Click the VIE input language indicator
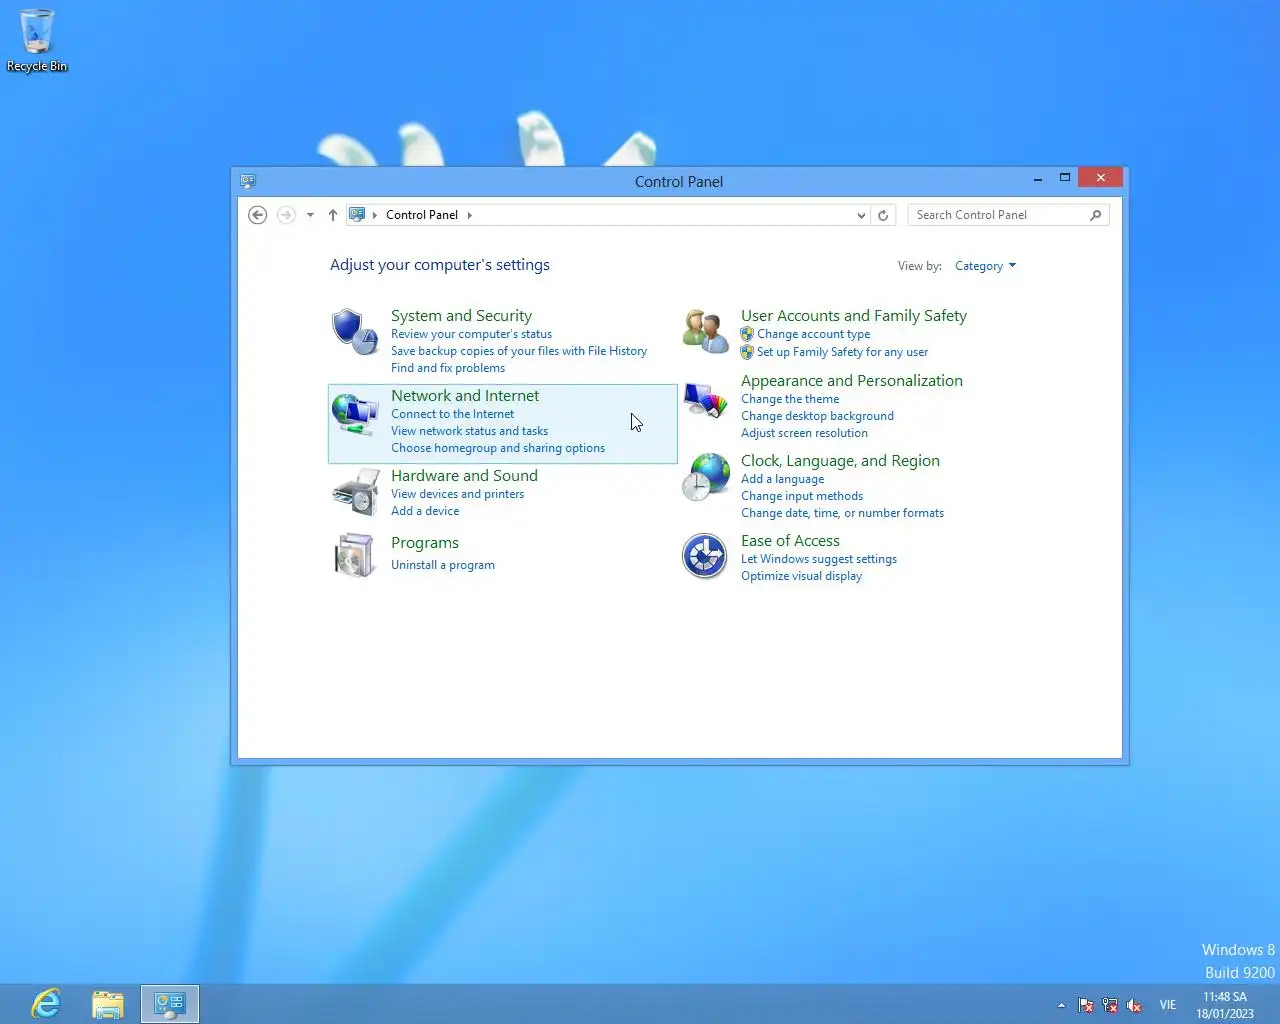The width and height of the screenshot is (1280, 1024). click(x=1168, y=1005)
